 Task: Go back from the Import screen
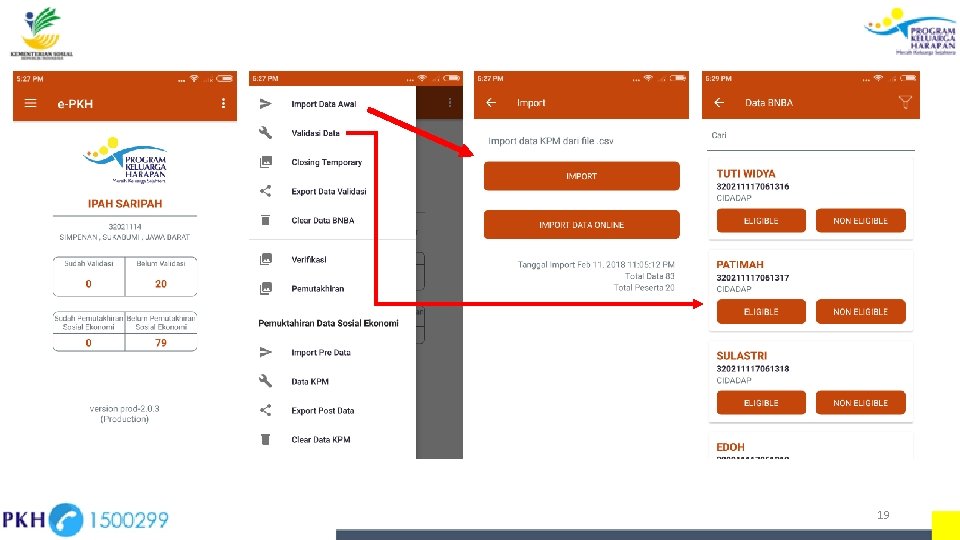[491, 103]
